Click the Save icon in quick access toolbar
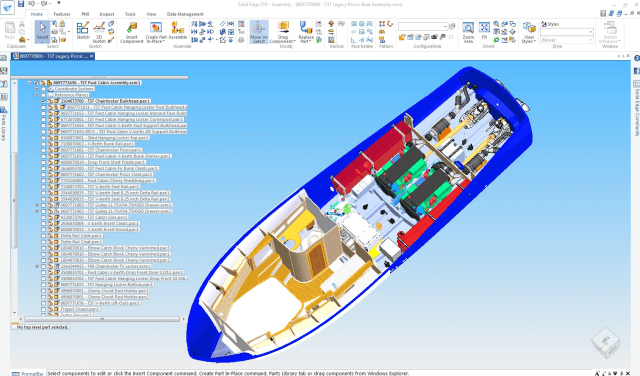 tap(21, 4)
